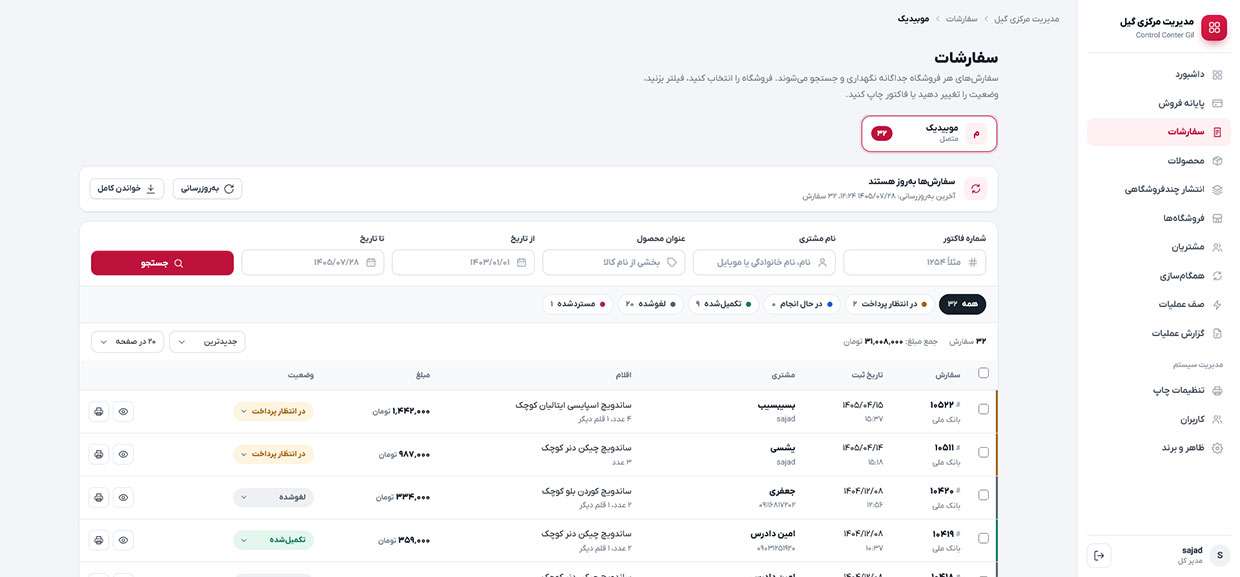Print invoice for order ۱۰۵۲۲
This screenshot has height=577, width=1240.
point(99,411)
